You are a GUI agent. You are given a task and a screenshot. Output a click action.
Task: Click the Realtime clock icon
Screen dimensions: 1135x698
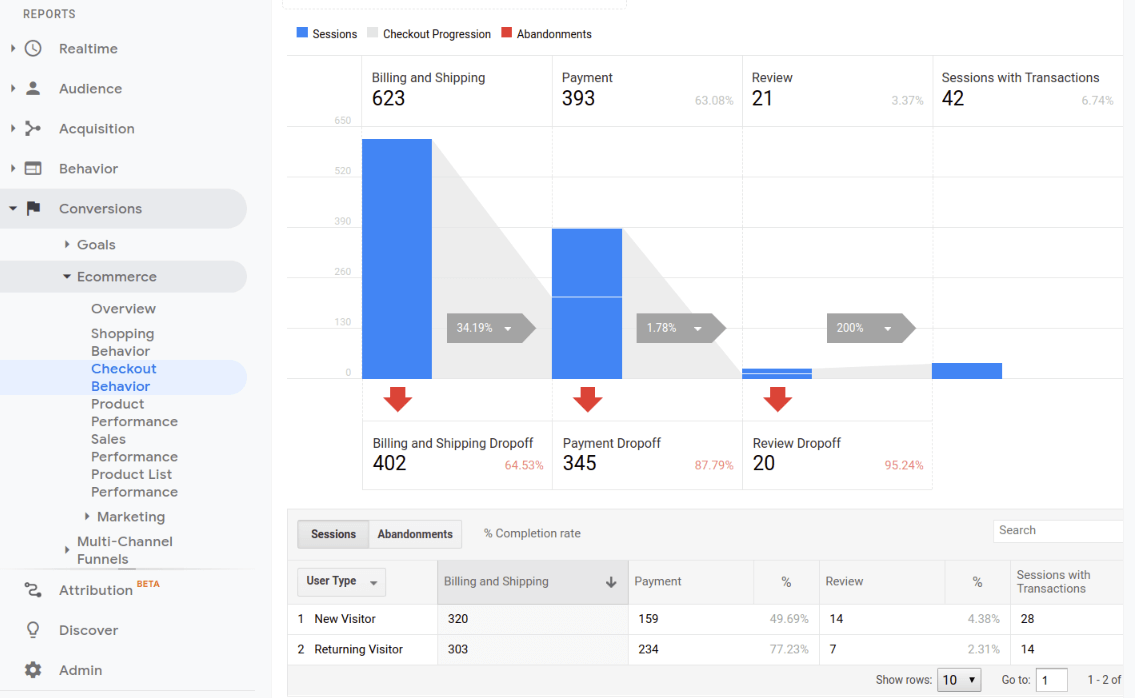(33, 49)
